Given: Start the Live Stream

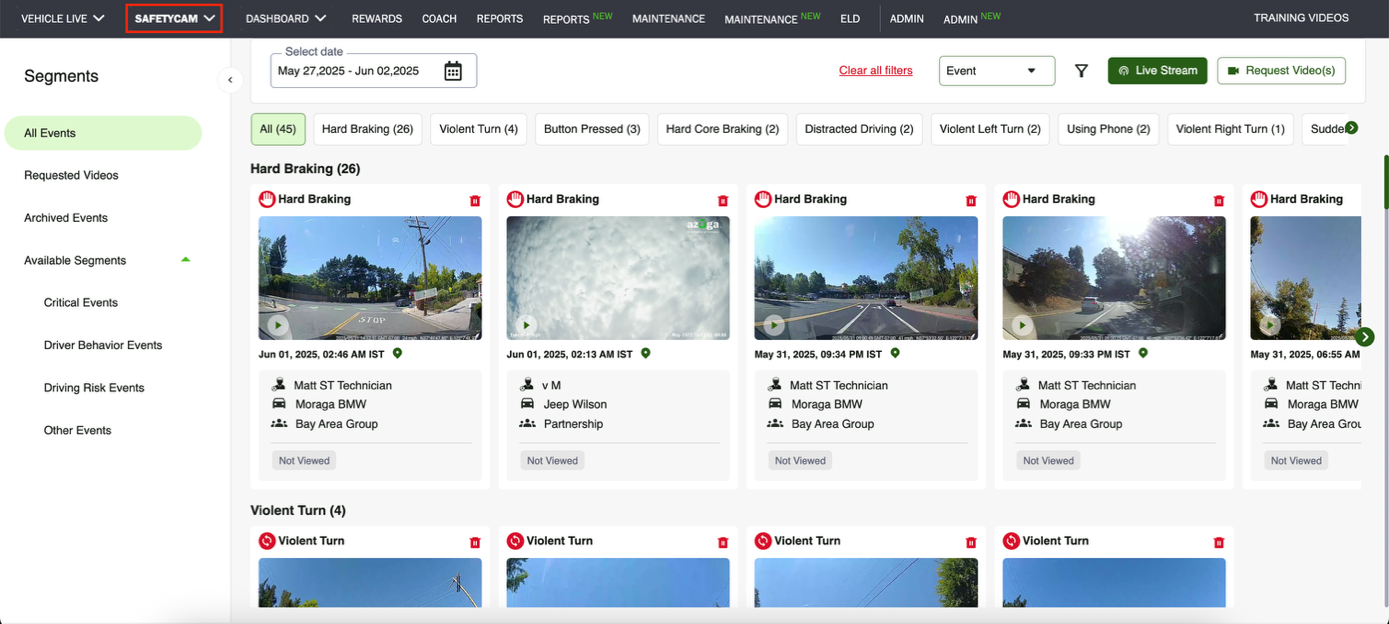Looking at the screenshot, I should 1158,71.
